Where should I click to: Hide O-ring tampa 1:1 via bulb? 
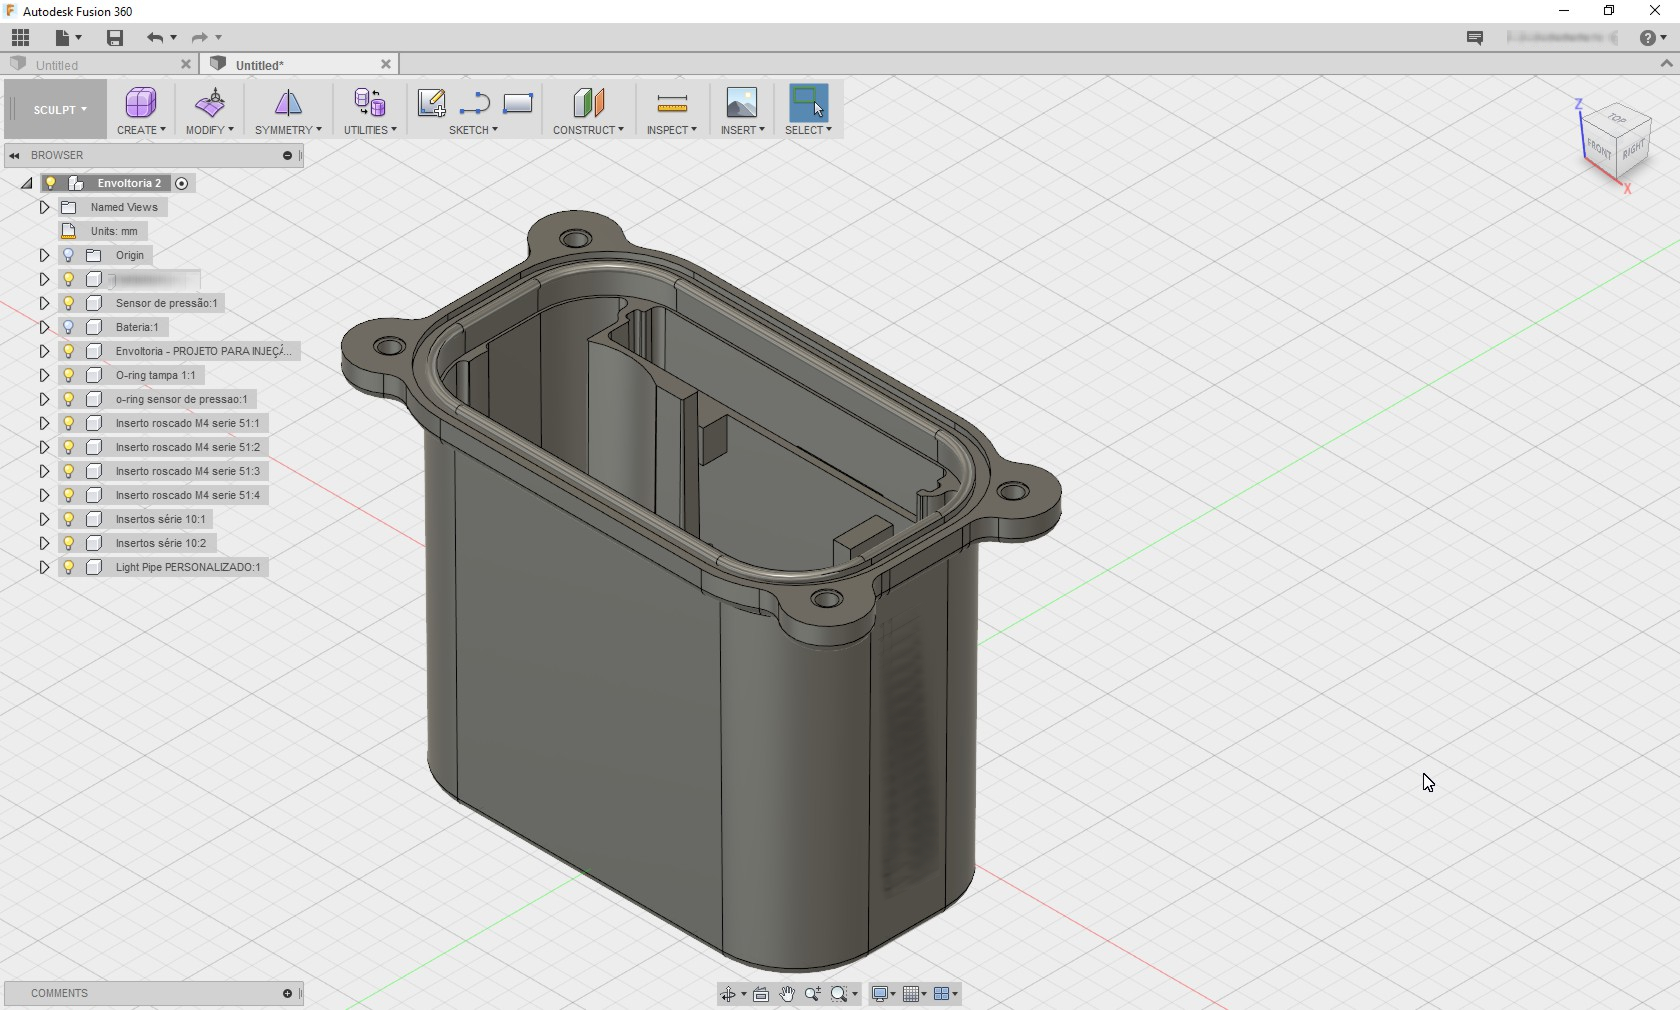[x=69, y=375]
